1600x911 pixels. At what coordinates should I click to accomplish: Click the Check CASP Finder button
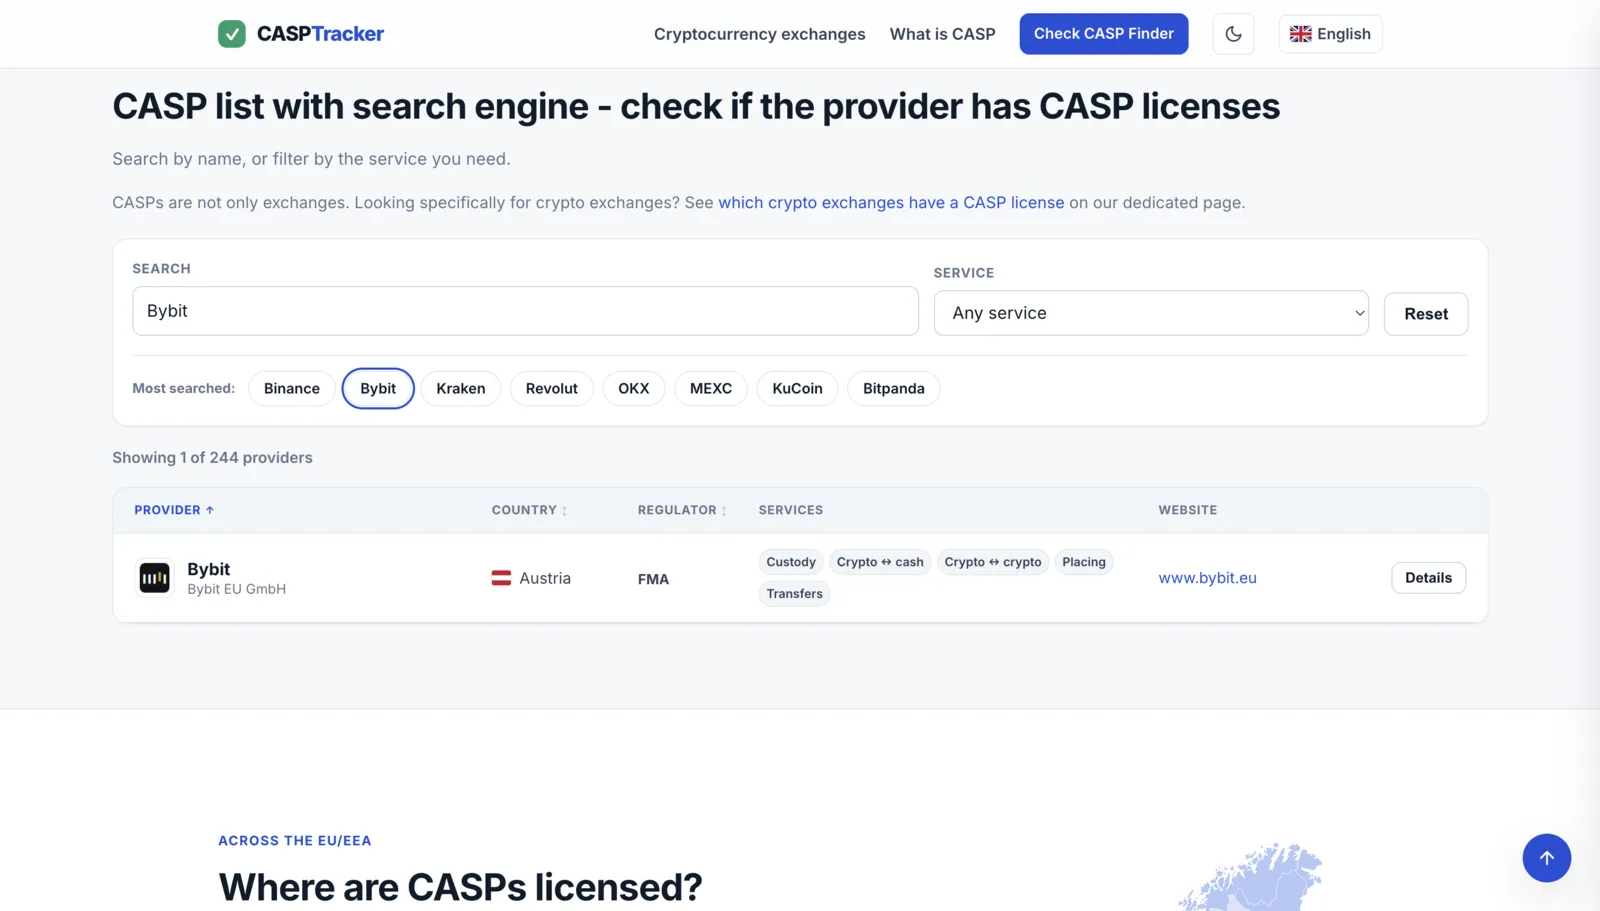pyautogui.click(x=1104, y=34)
